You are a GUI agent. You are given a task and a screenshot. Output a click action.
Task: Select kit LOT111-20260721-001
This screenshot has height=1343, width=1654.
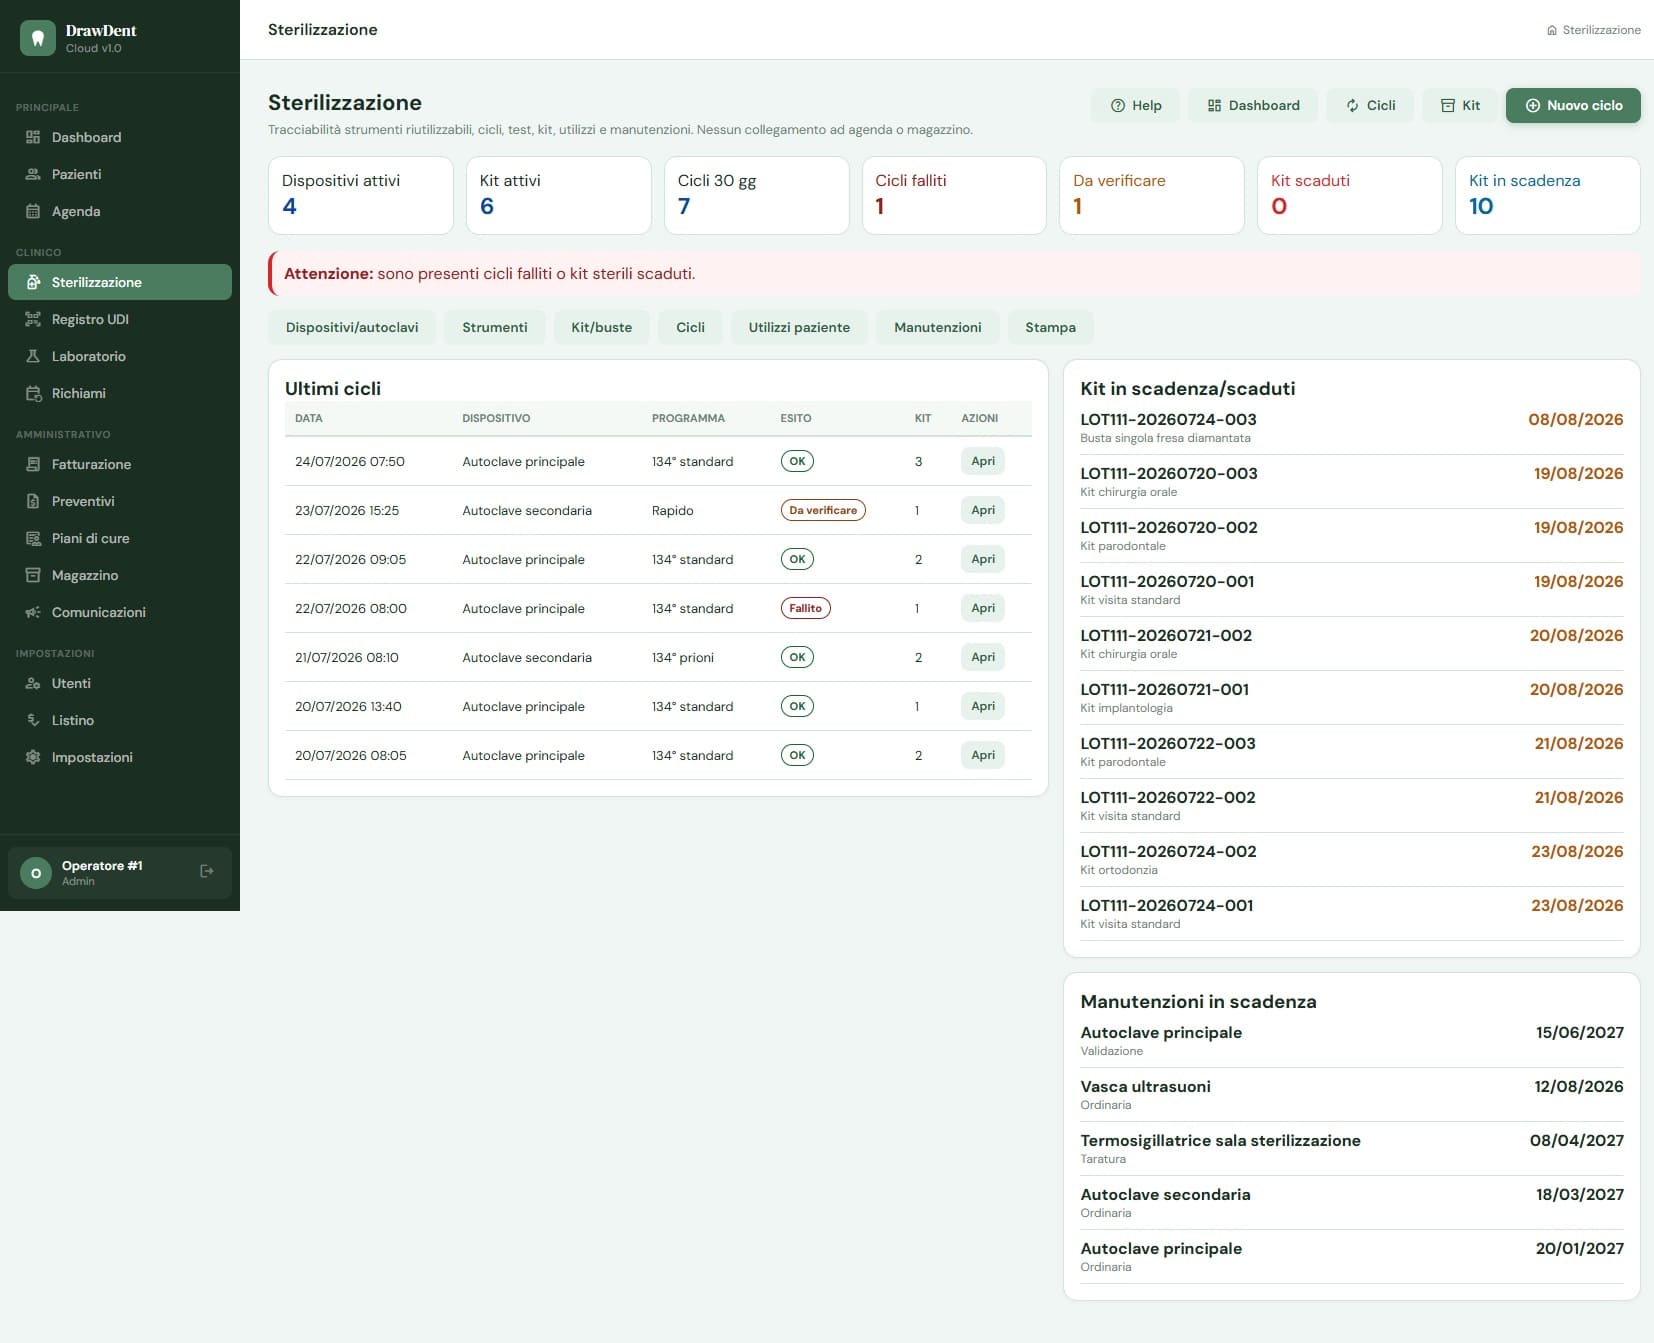pyautogui.click(x=1352, y=698)
